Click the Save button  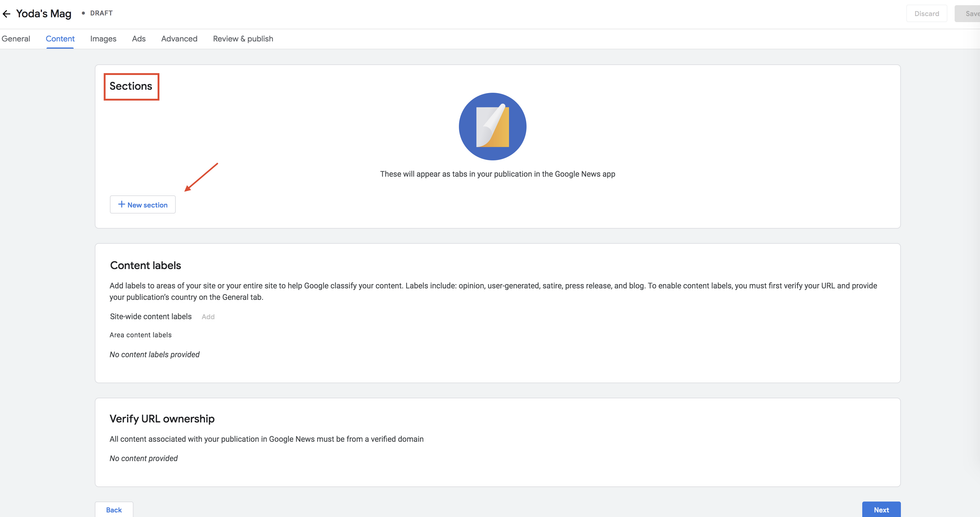point(970,14)
